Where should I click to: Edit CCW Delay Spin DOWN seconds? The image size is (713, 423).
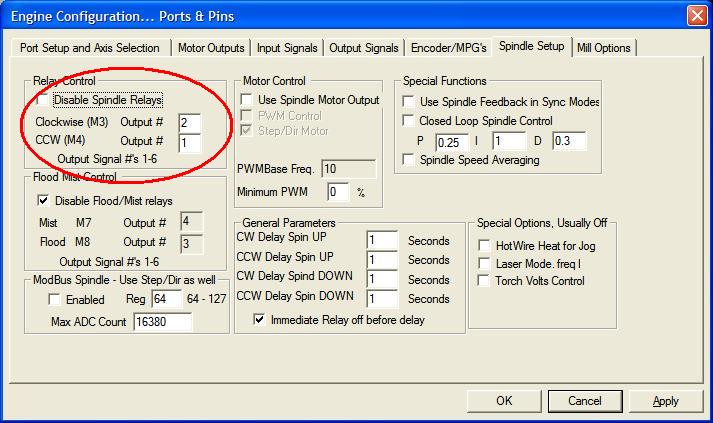[382, 298]
